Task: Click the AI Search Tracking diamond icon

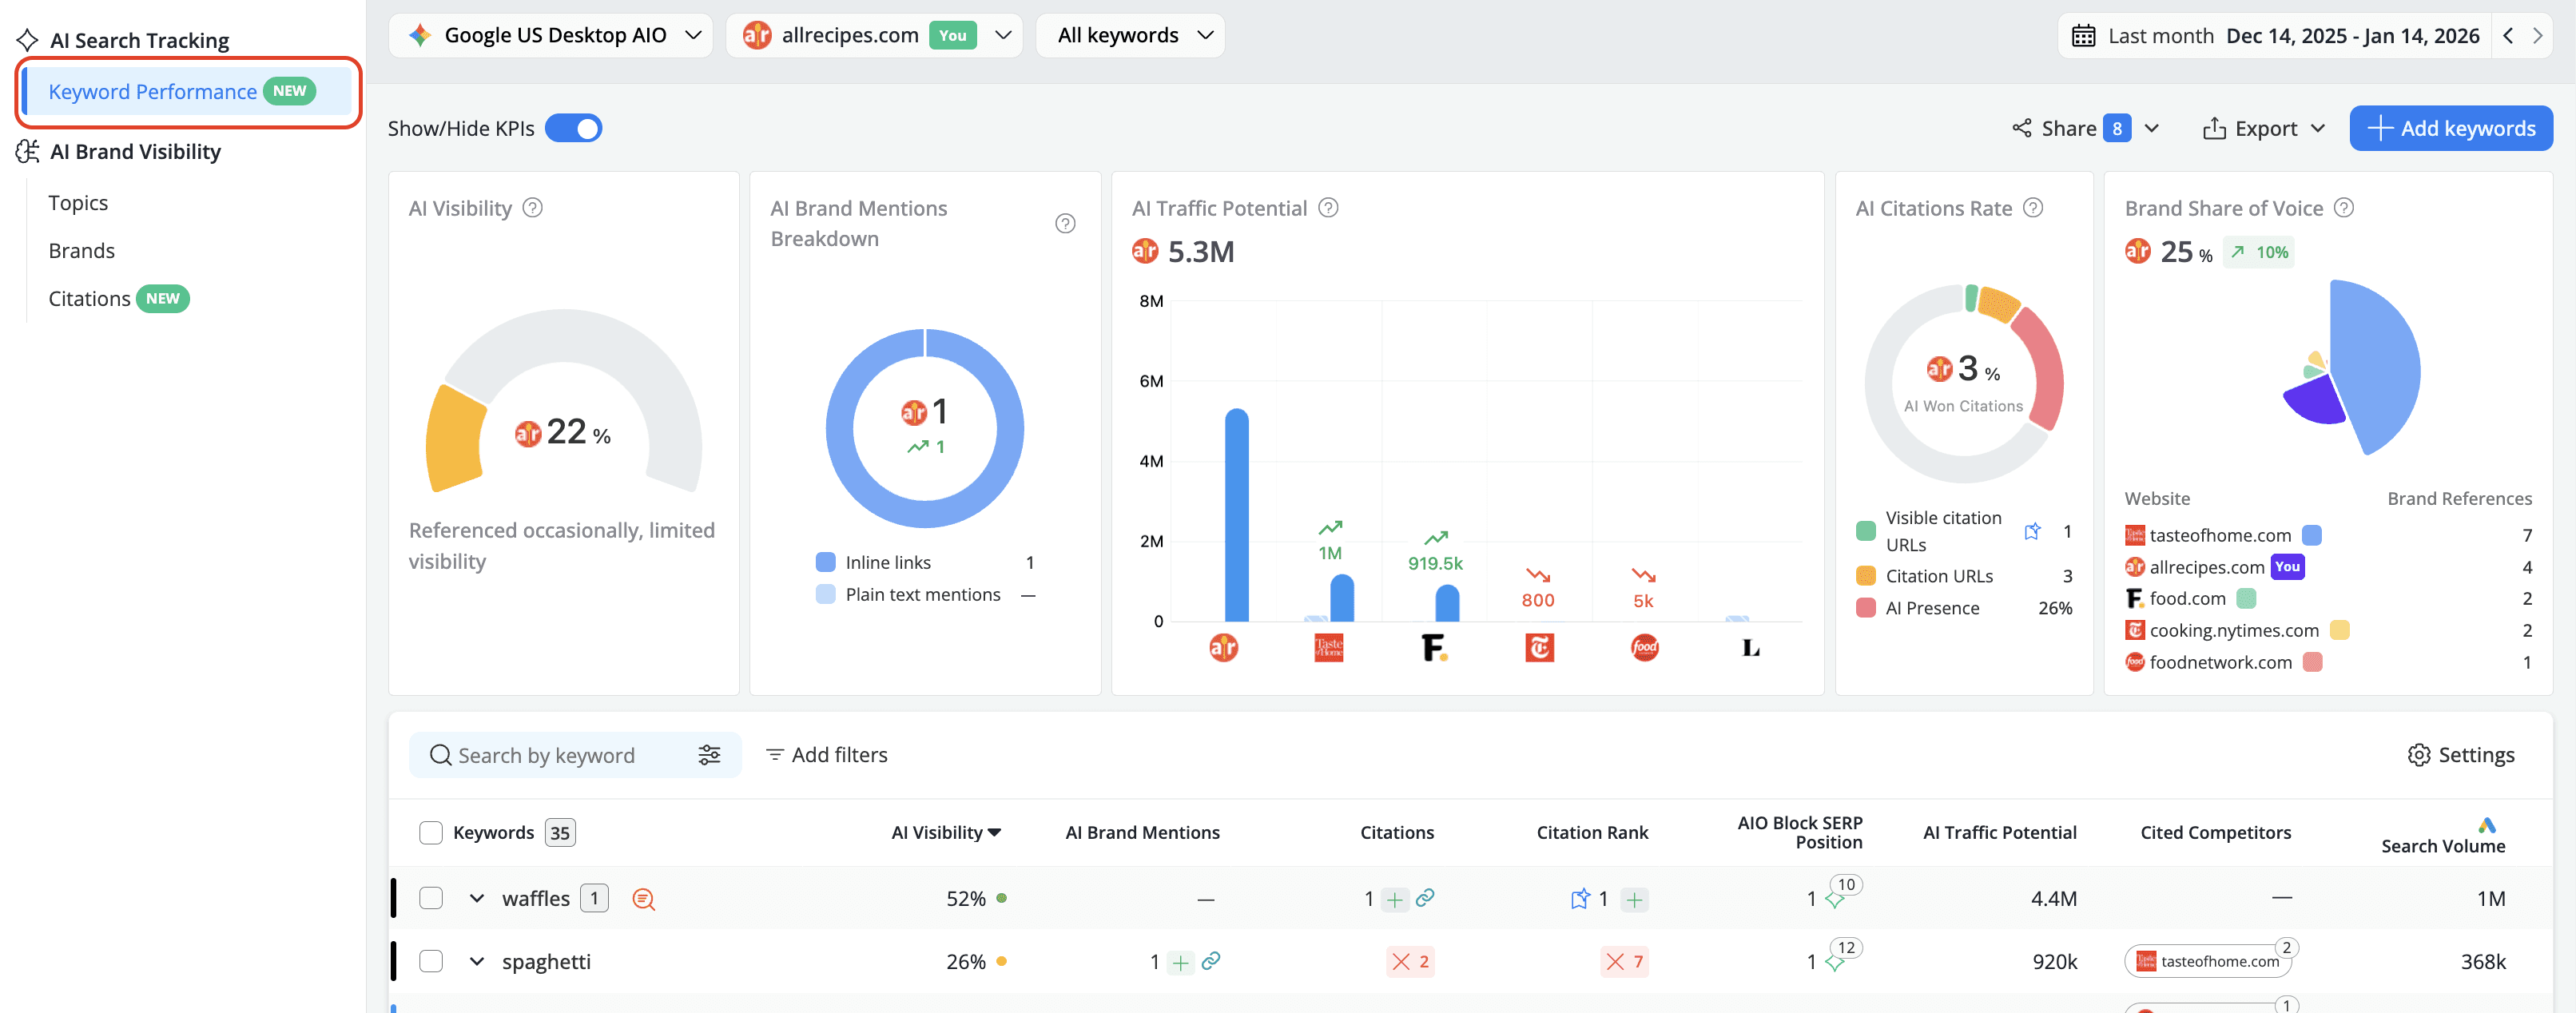Action: point(27,39)
